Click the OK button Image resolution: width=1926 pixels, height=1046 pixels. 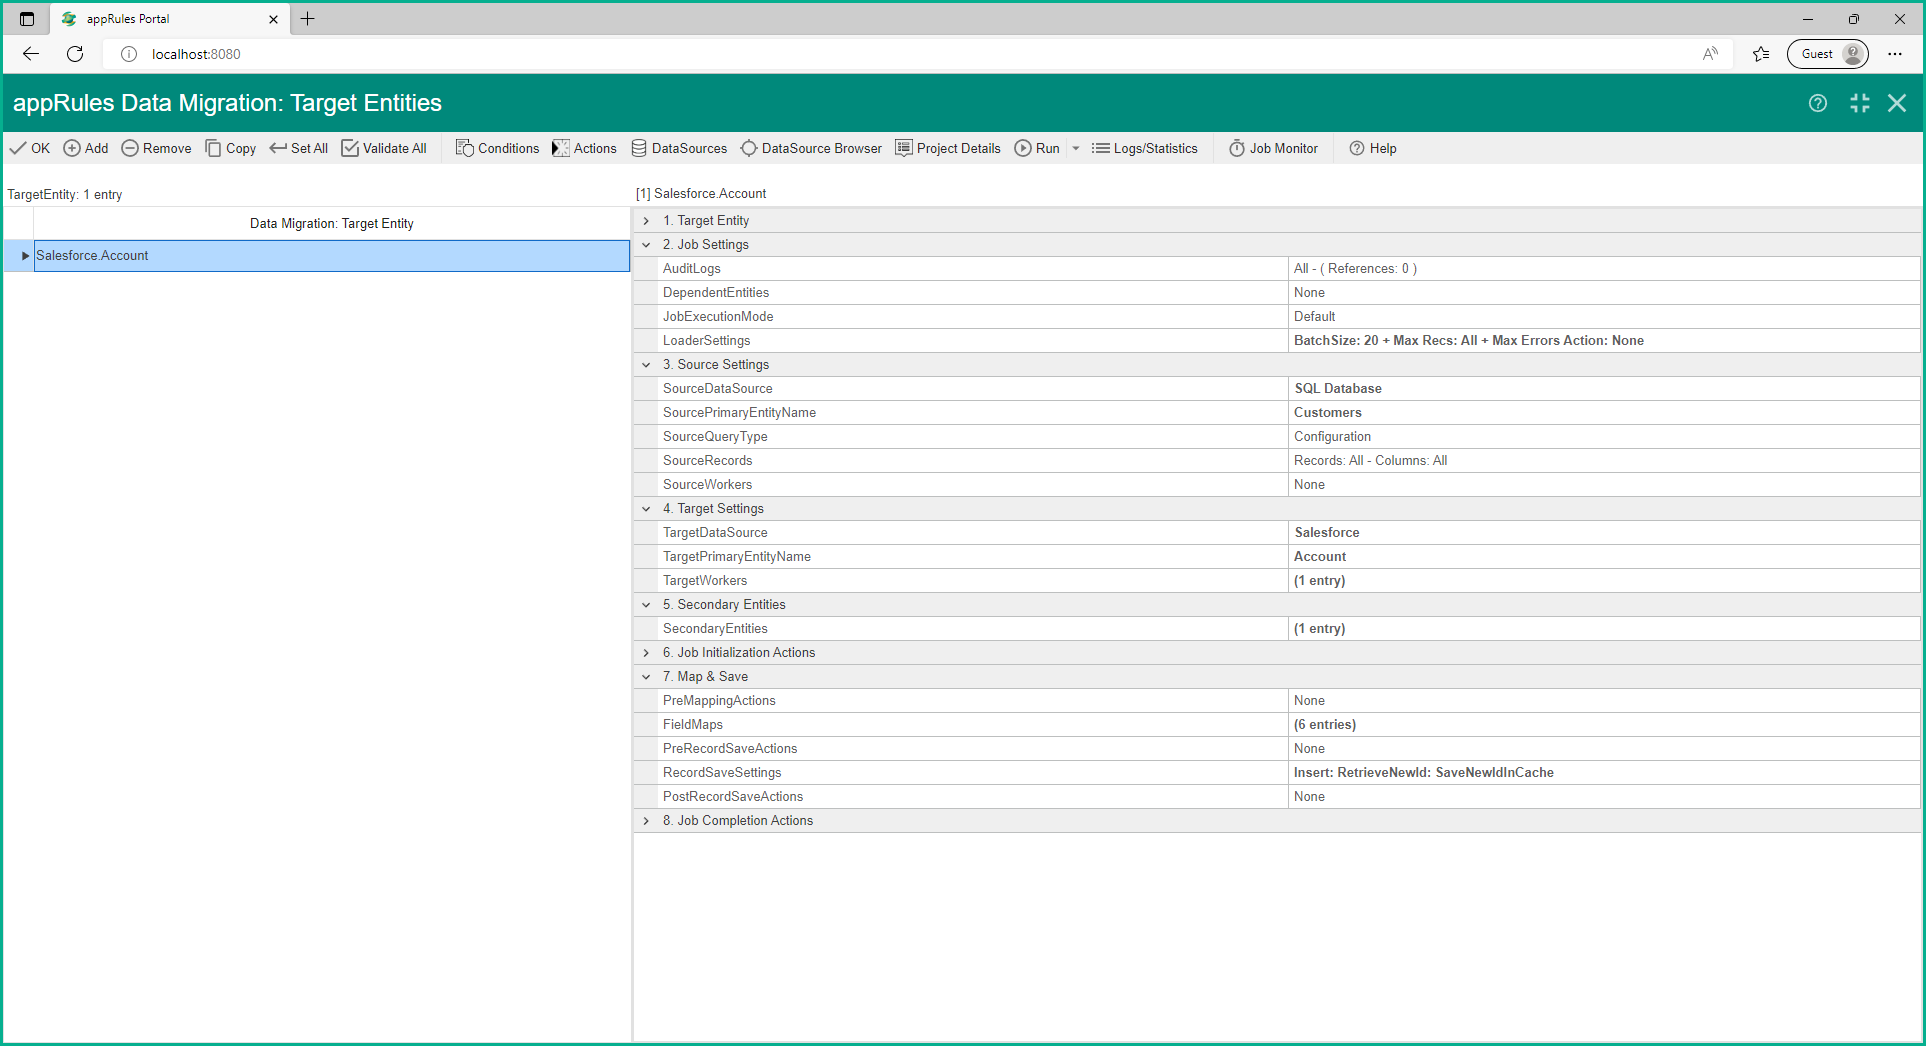click(30, 148)
